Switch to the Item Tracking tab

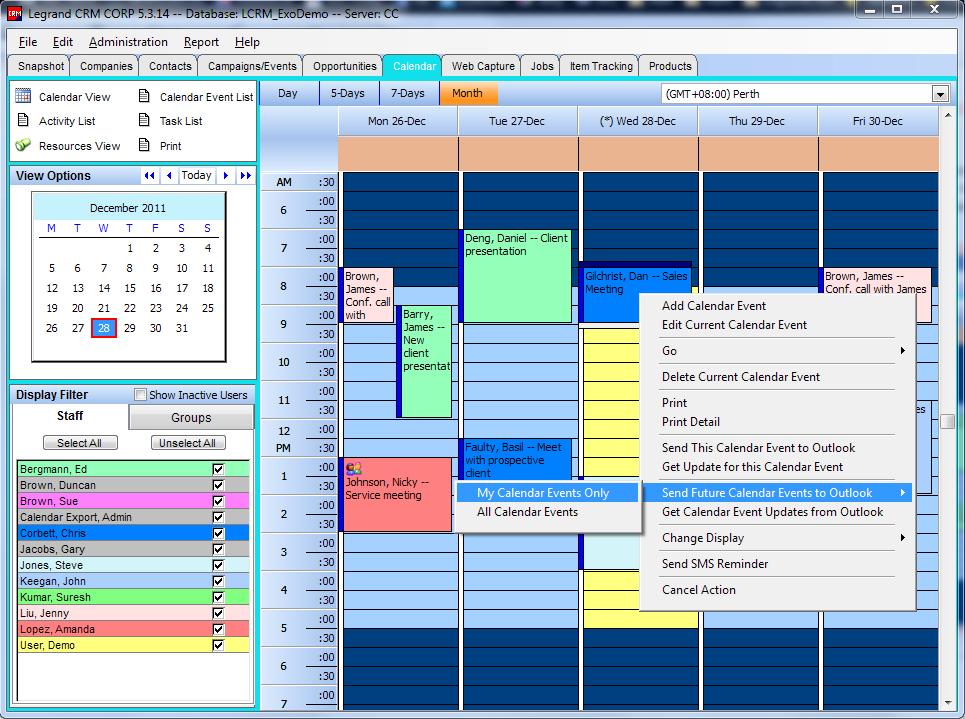pos(601,66)
